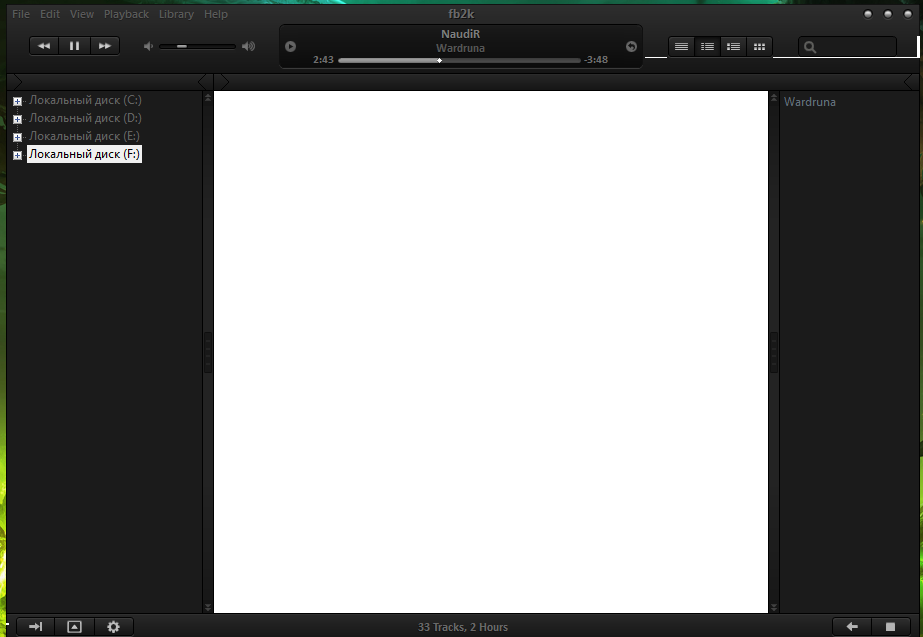Click the gear settings icon in bottom bar
Viewport: 923px width, 637px height.
pos(113,627)
